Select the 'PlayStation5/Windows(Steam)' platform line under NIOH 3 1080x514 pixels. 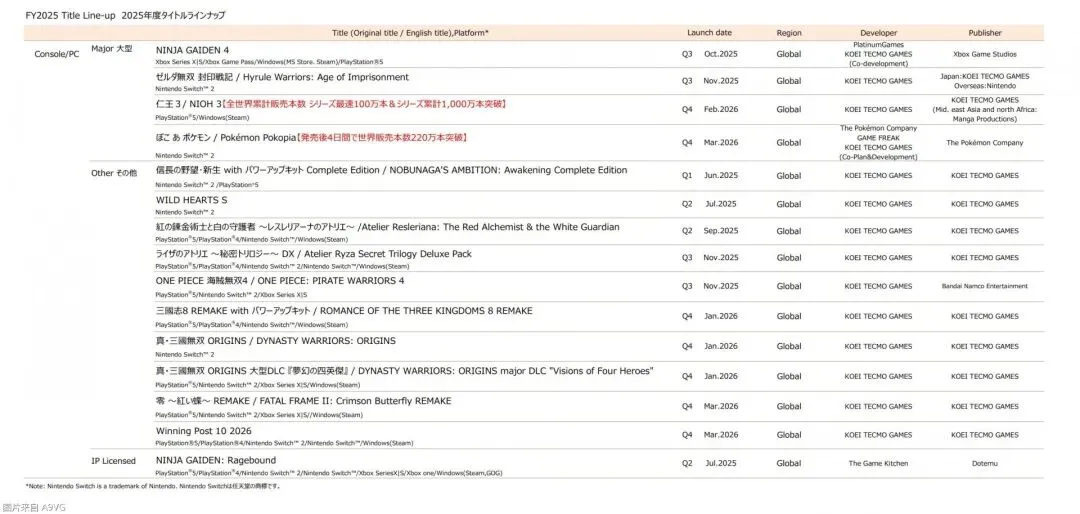[x=202, y=118]
